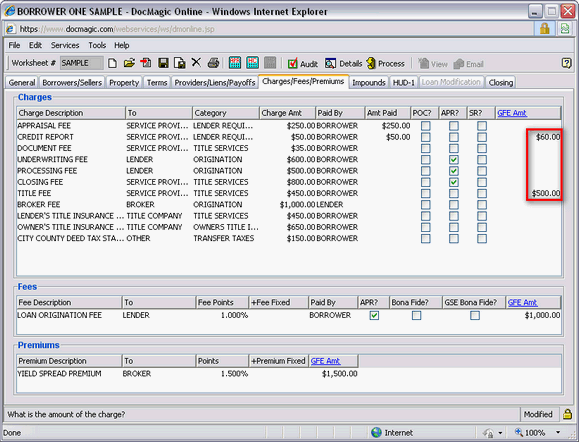Image resolution: width=579 pixels, height=442 pixels.
Task: Click the Internet Explorer logo in the title bar
Action: point(9,11)
